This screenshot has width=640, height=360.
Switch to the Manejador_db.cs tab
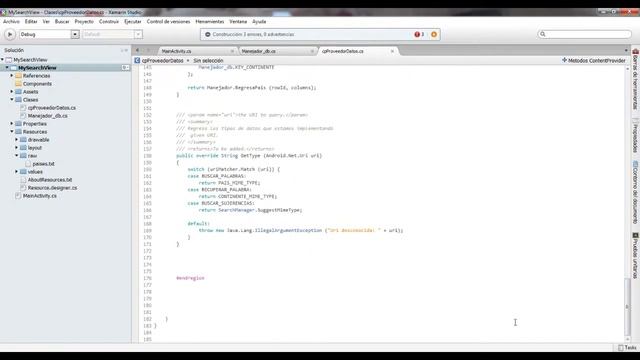point(258,51)
